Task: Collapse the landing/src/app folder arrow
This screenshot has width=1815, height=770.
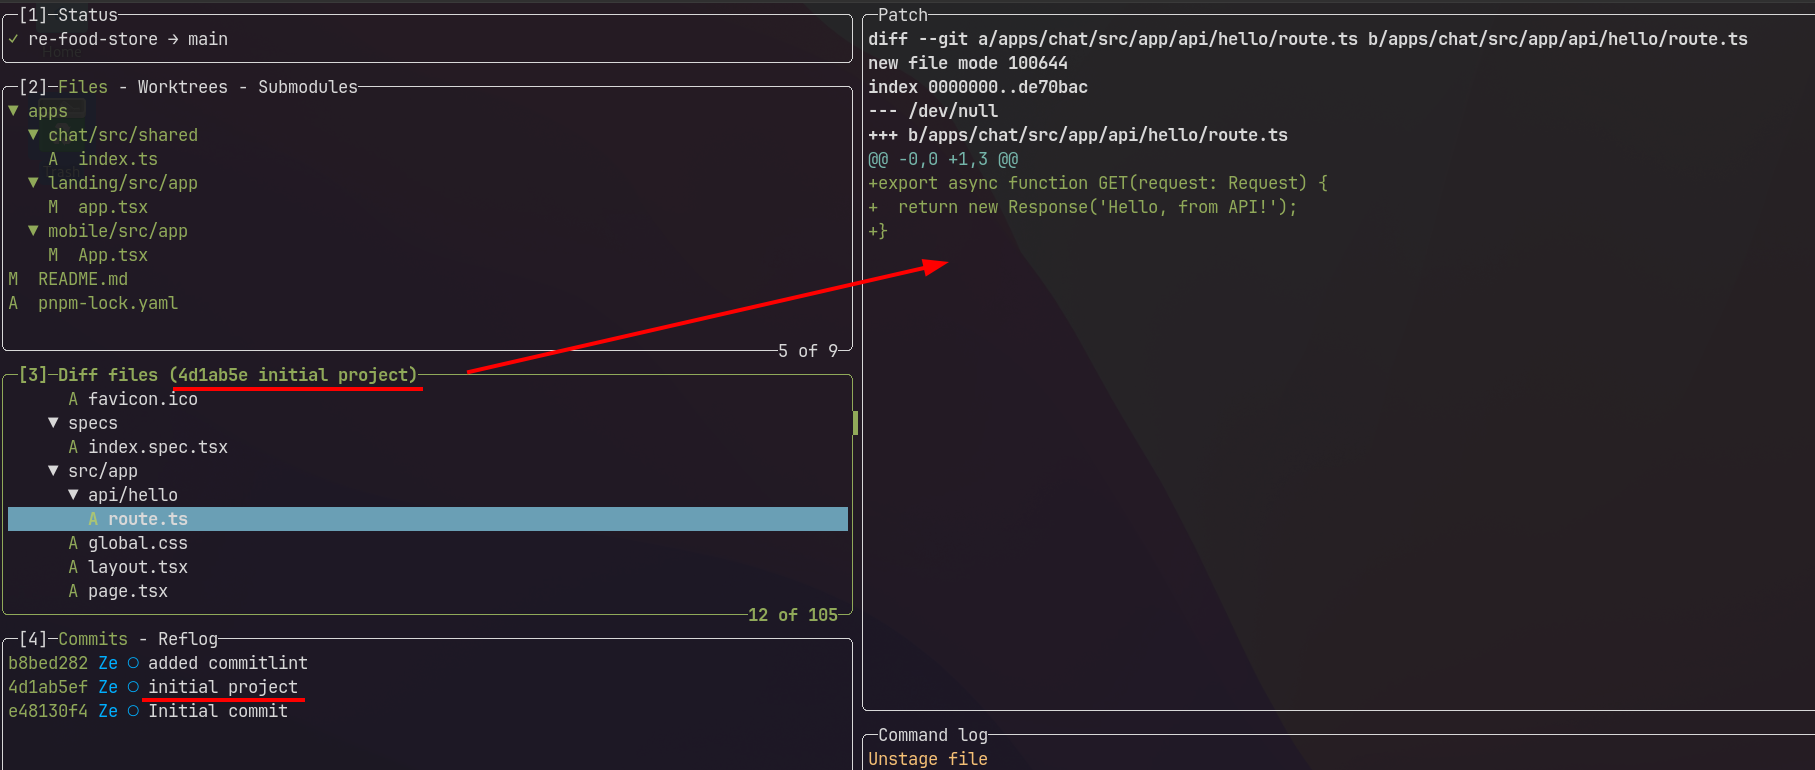Action: [33, 183]
